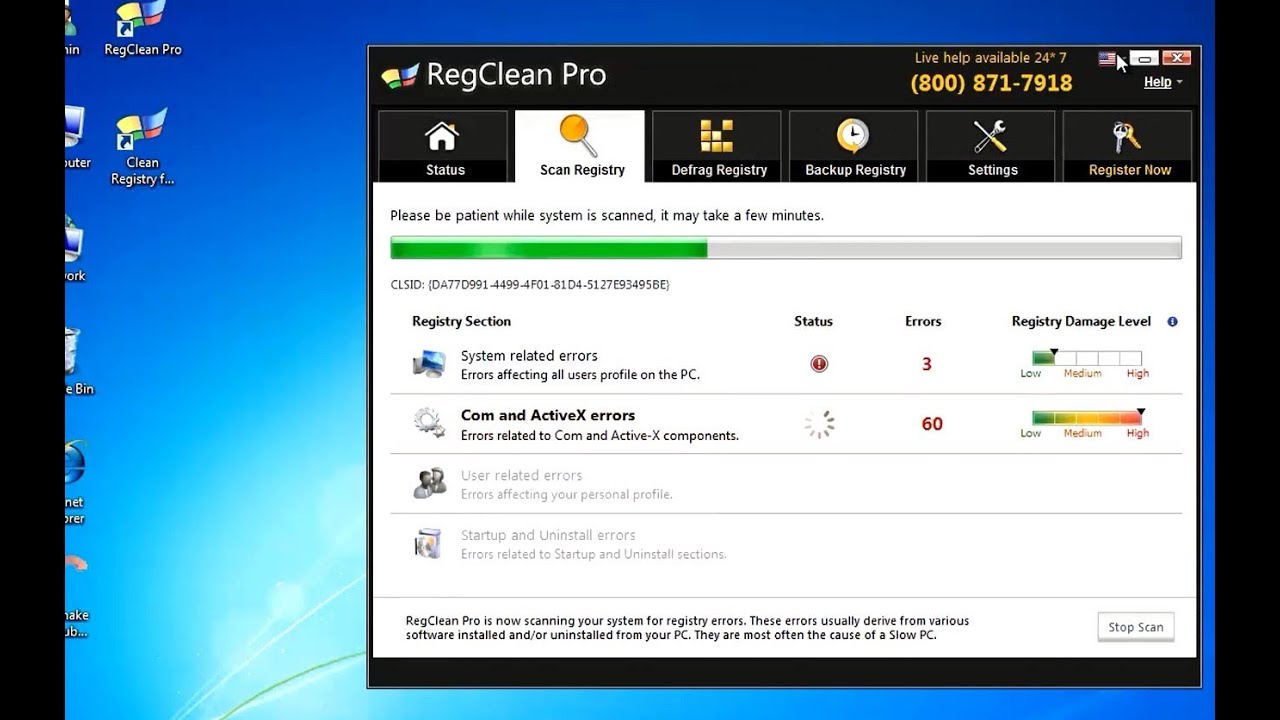Viewport: 1280px width, 720px height.
Task: Click the System related errors monitor icon
Action: (429, 364)
